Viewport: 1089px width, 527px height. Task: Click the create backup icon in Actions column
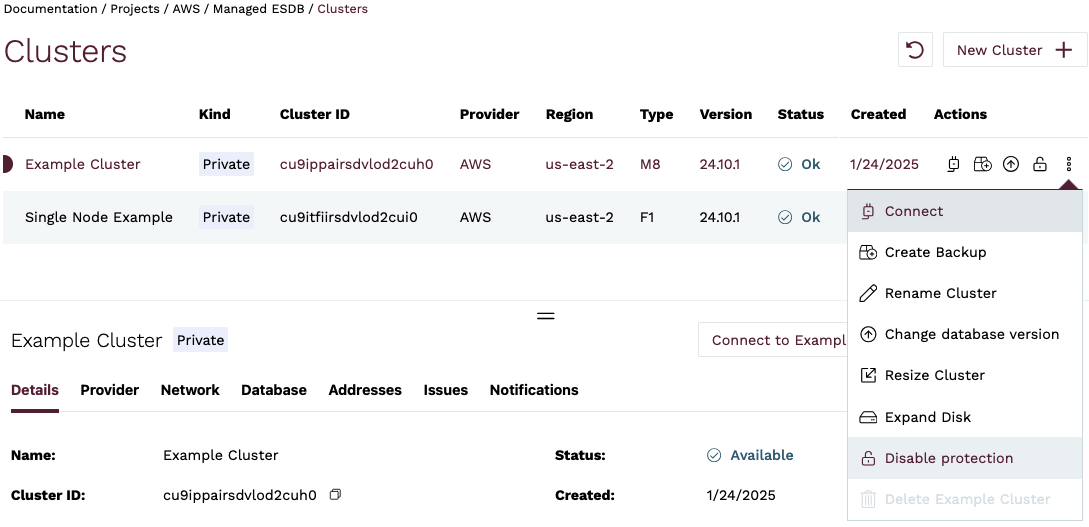click(983, 164)
